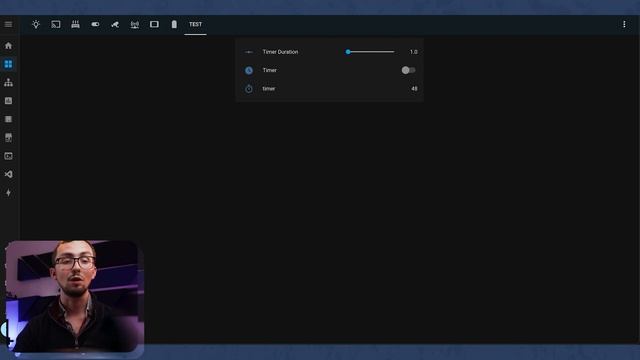This screenshot has width=640, height=360.
Task: Open the logbook list sidebar icon
Action: pyautogui.click(x=8, y=119)
